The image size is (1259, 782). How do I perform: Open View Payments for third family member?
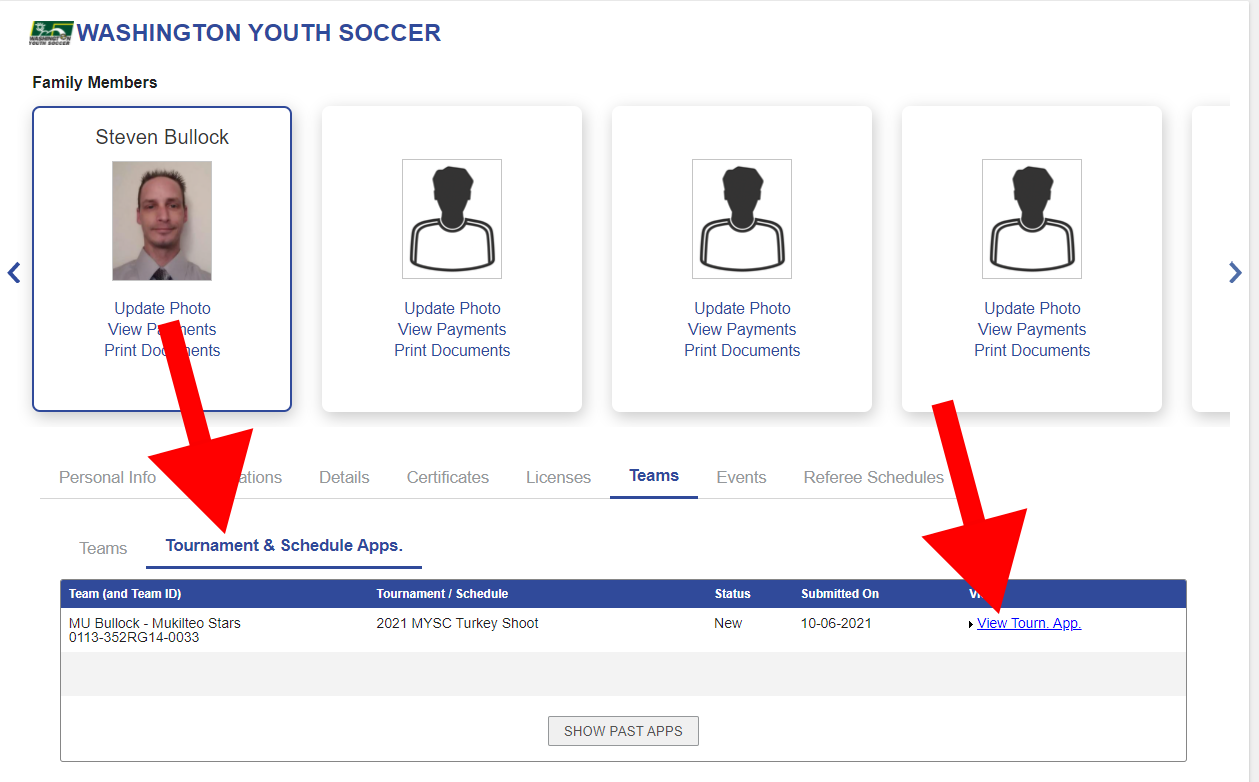pyautogui.click(x=742, y=329)
